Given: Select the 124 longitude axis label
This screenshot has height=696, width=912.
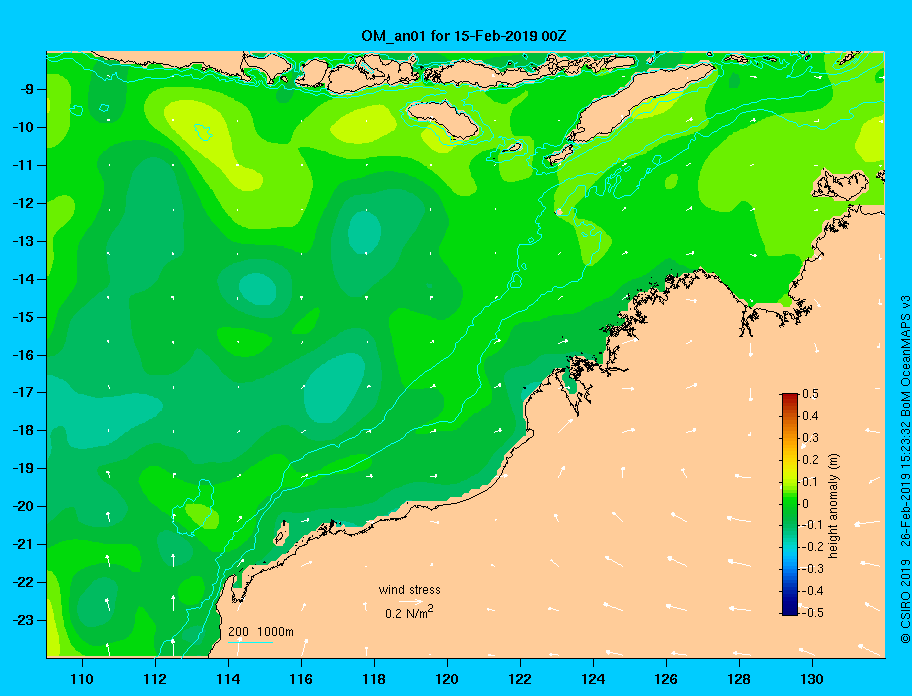Looking at the screenshot, I should 593,679.
